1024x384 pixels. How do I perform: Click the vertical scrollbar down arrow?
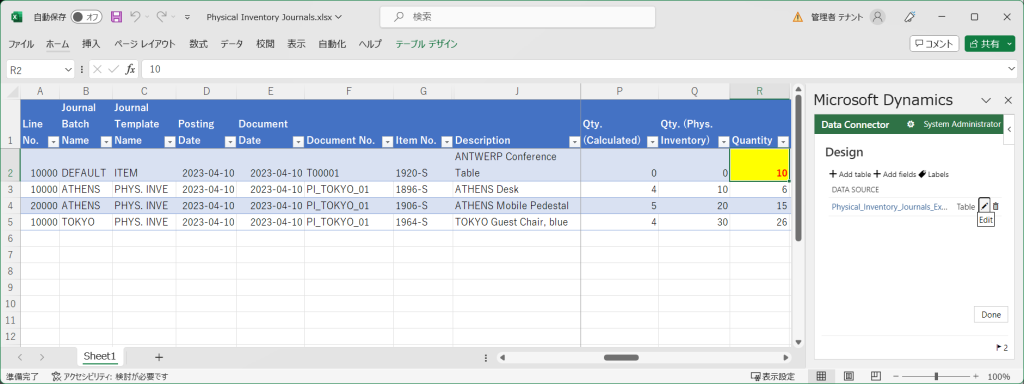coord(797,342)
